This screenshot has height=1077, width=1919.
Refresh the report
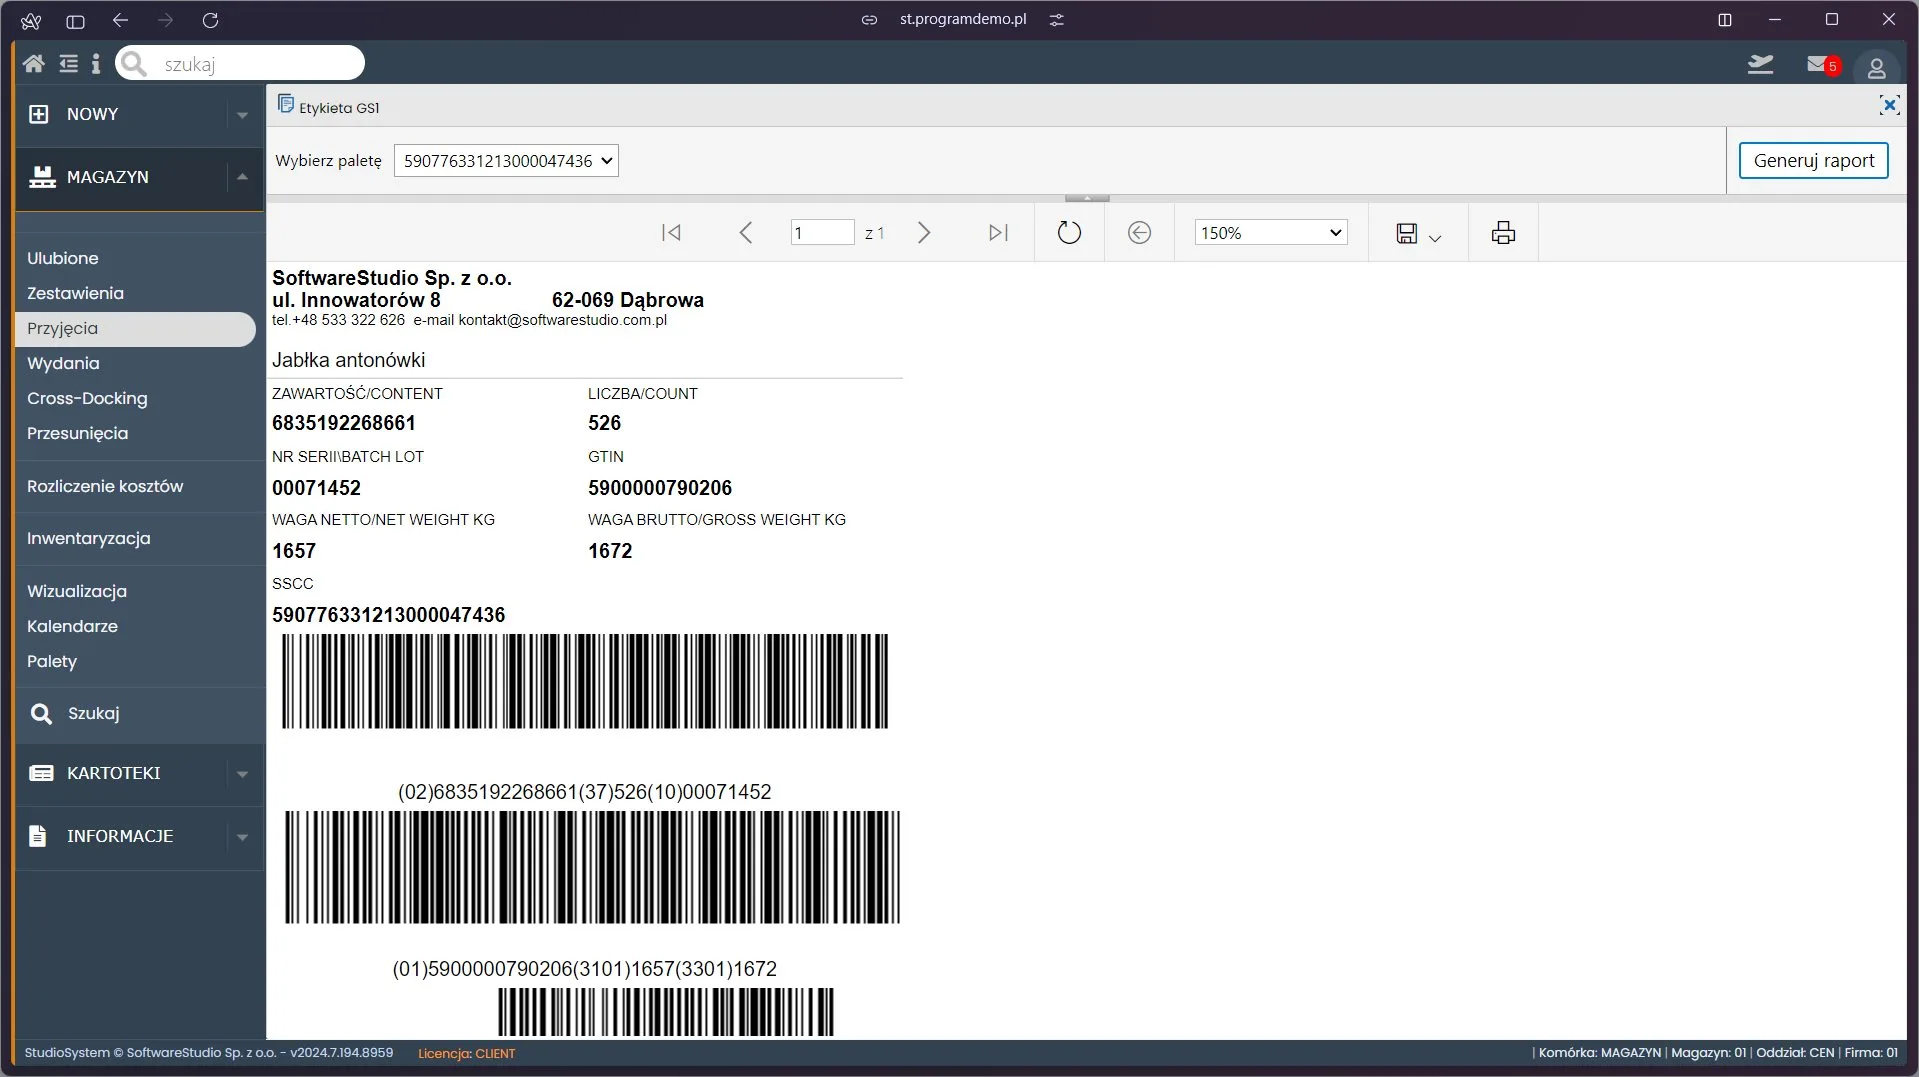tap(1069, 233)
